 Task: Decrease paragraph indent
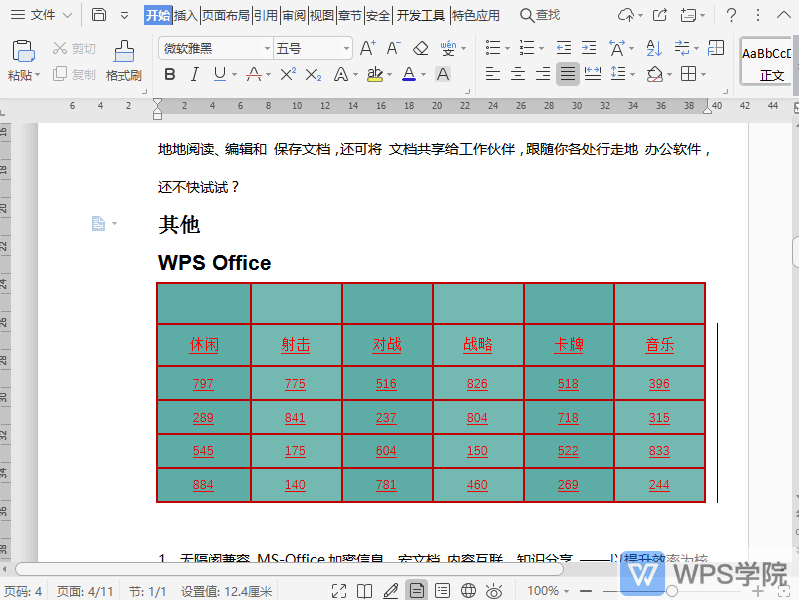click(x=564, y=48)
